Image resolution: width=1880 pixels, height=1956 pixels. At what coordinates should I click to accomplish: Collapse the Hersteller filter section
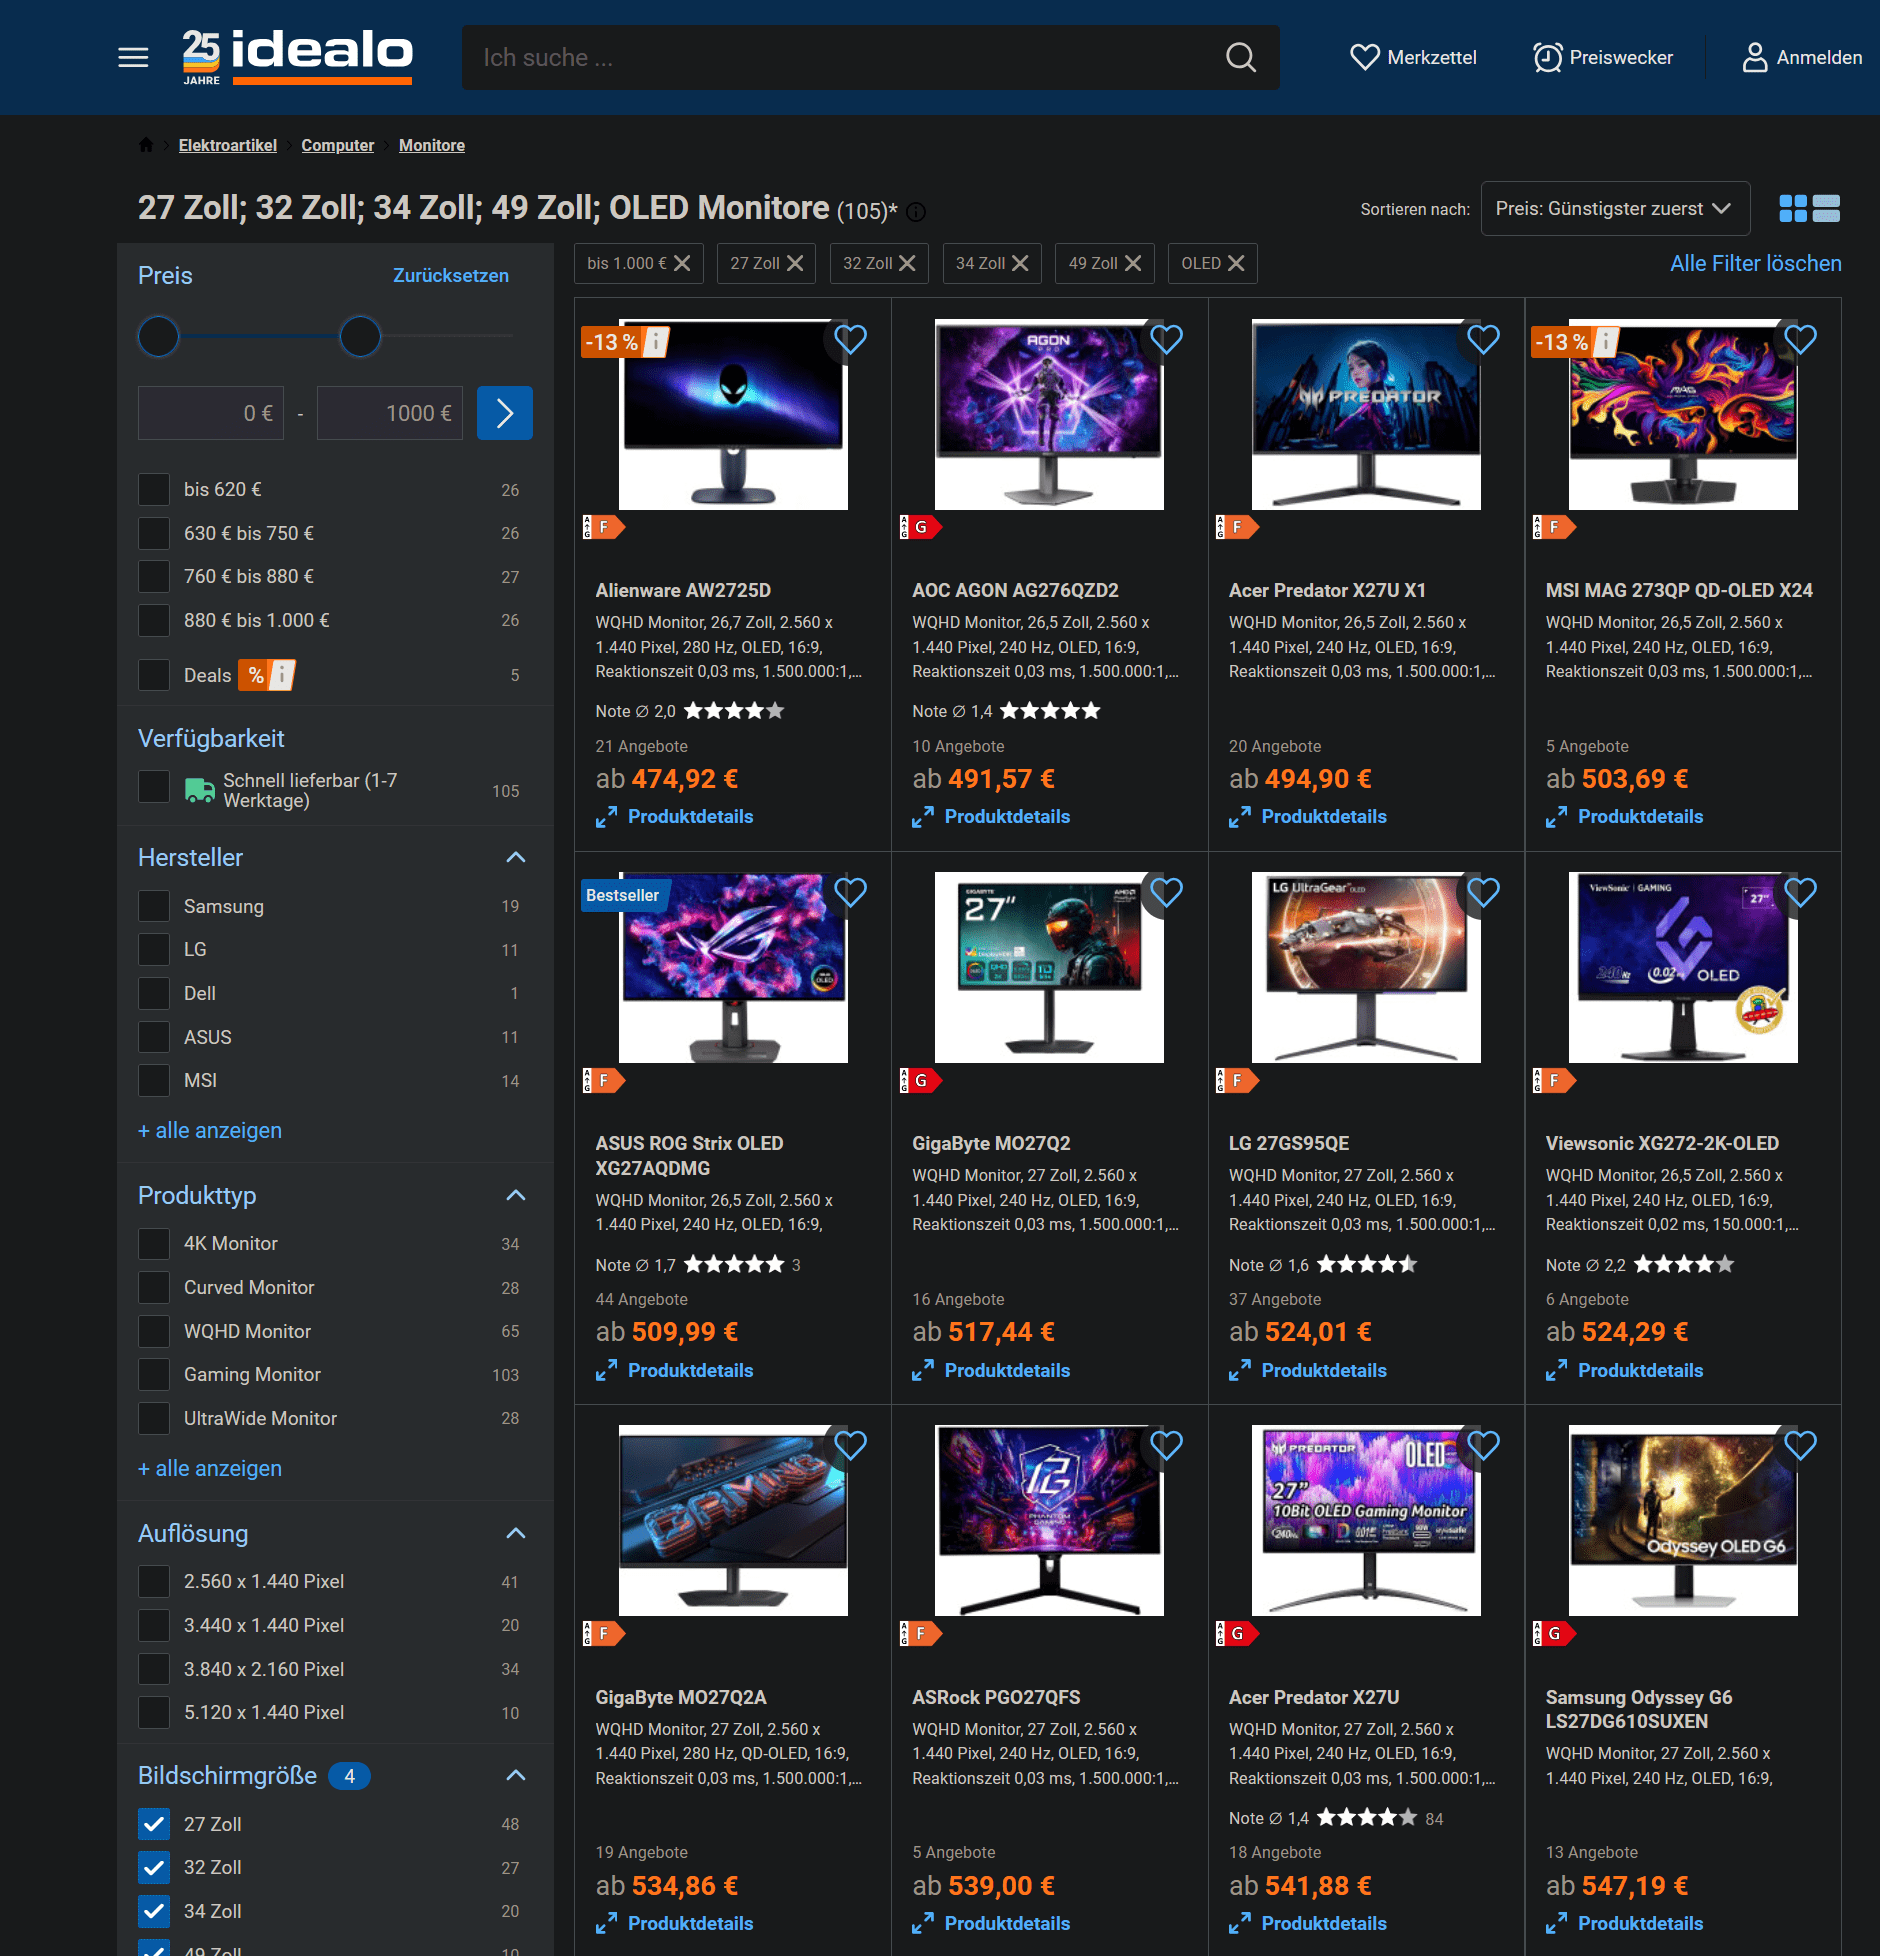pos(516,857)
